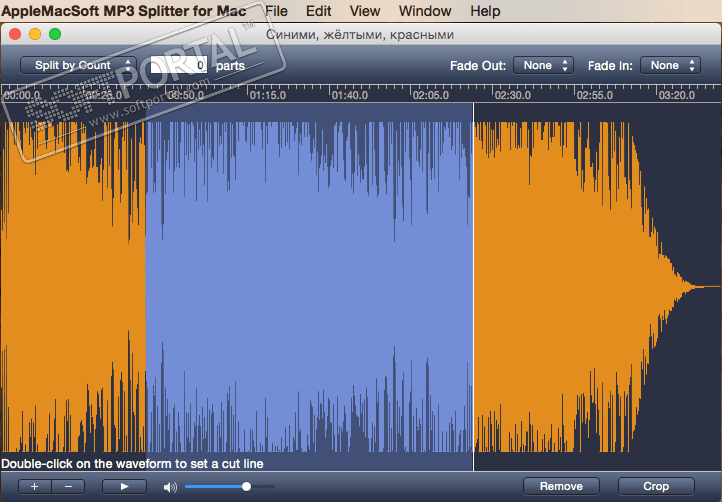
Task: Minimize the window with the yellow button
Action: tap(35, 34)
